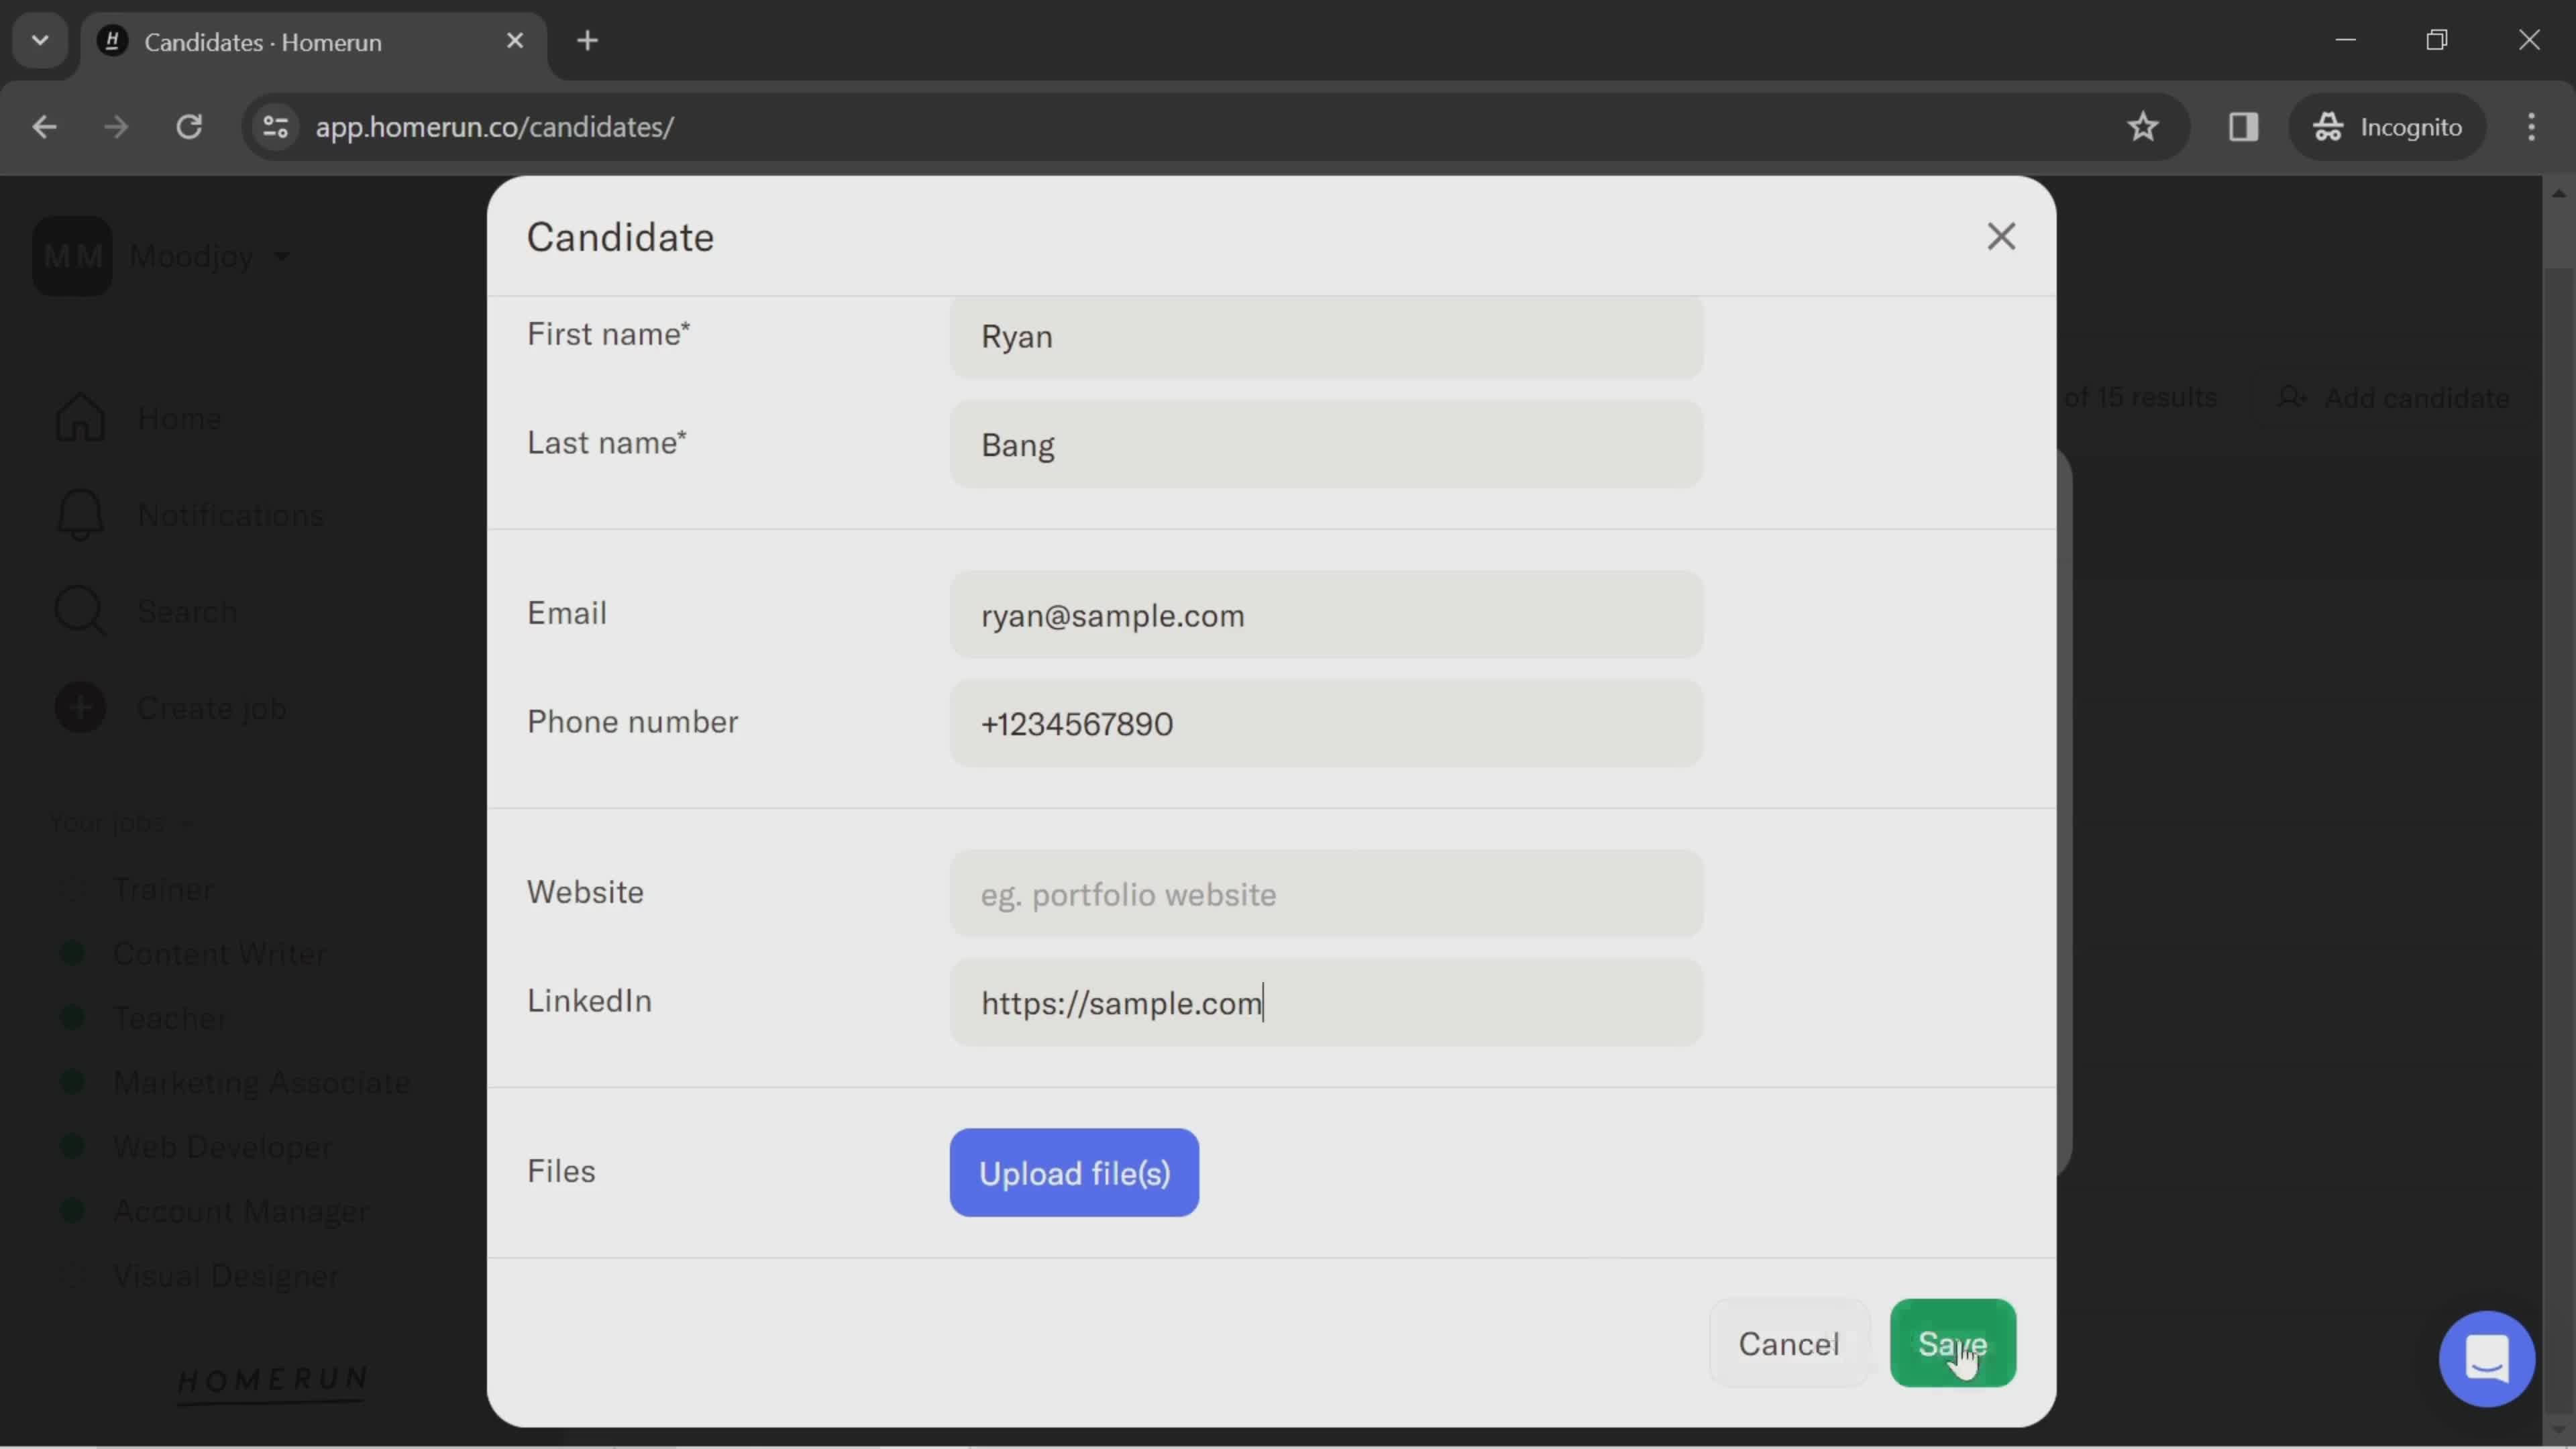Screen dimensions: 2576x1449
Task: Click the LinkedIn URL field
Action: point(1326,1003)
